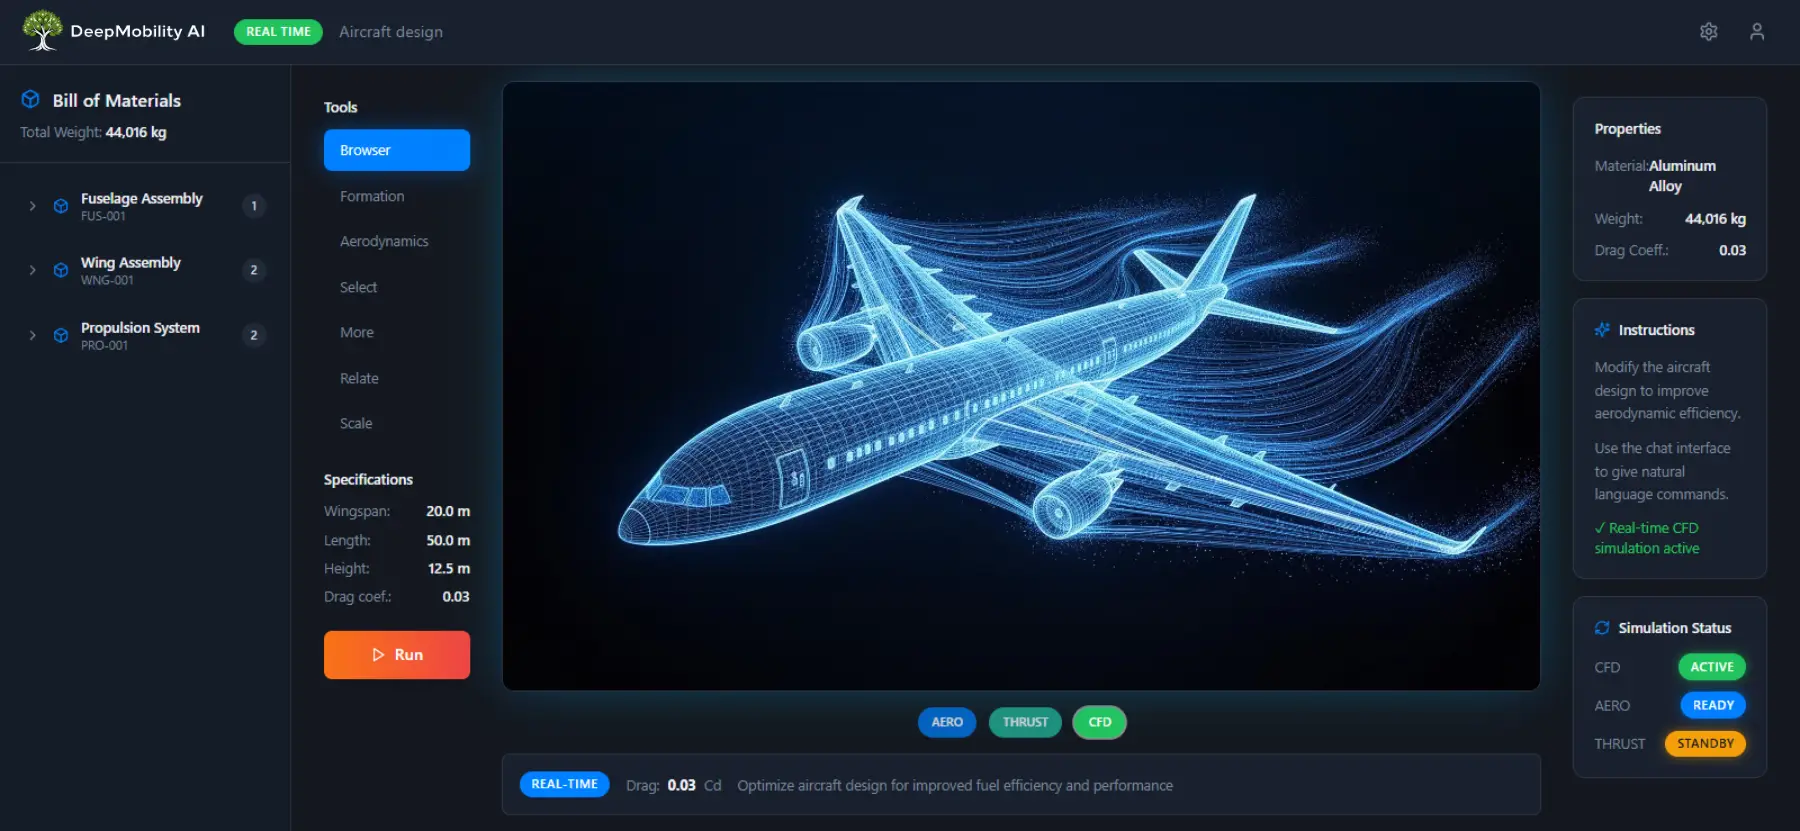Toggle the THRUST view pill
This screenshot has height=831, width=1800.
pyautogui.click(x=1025, y=722)
